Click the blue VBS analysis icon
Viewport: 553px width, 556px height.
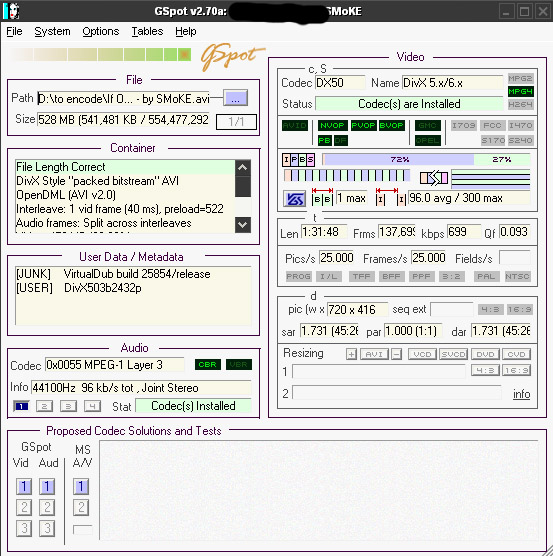(294, 199)
